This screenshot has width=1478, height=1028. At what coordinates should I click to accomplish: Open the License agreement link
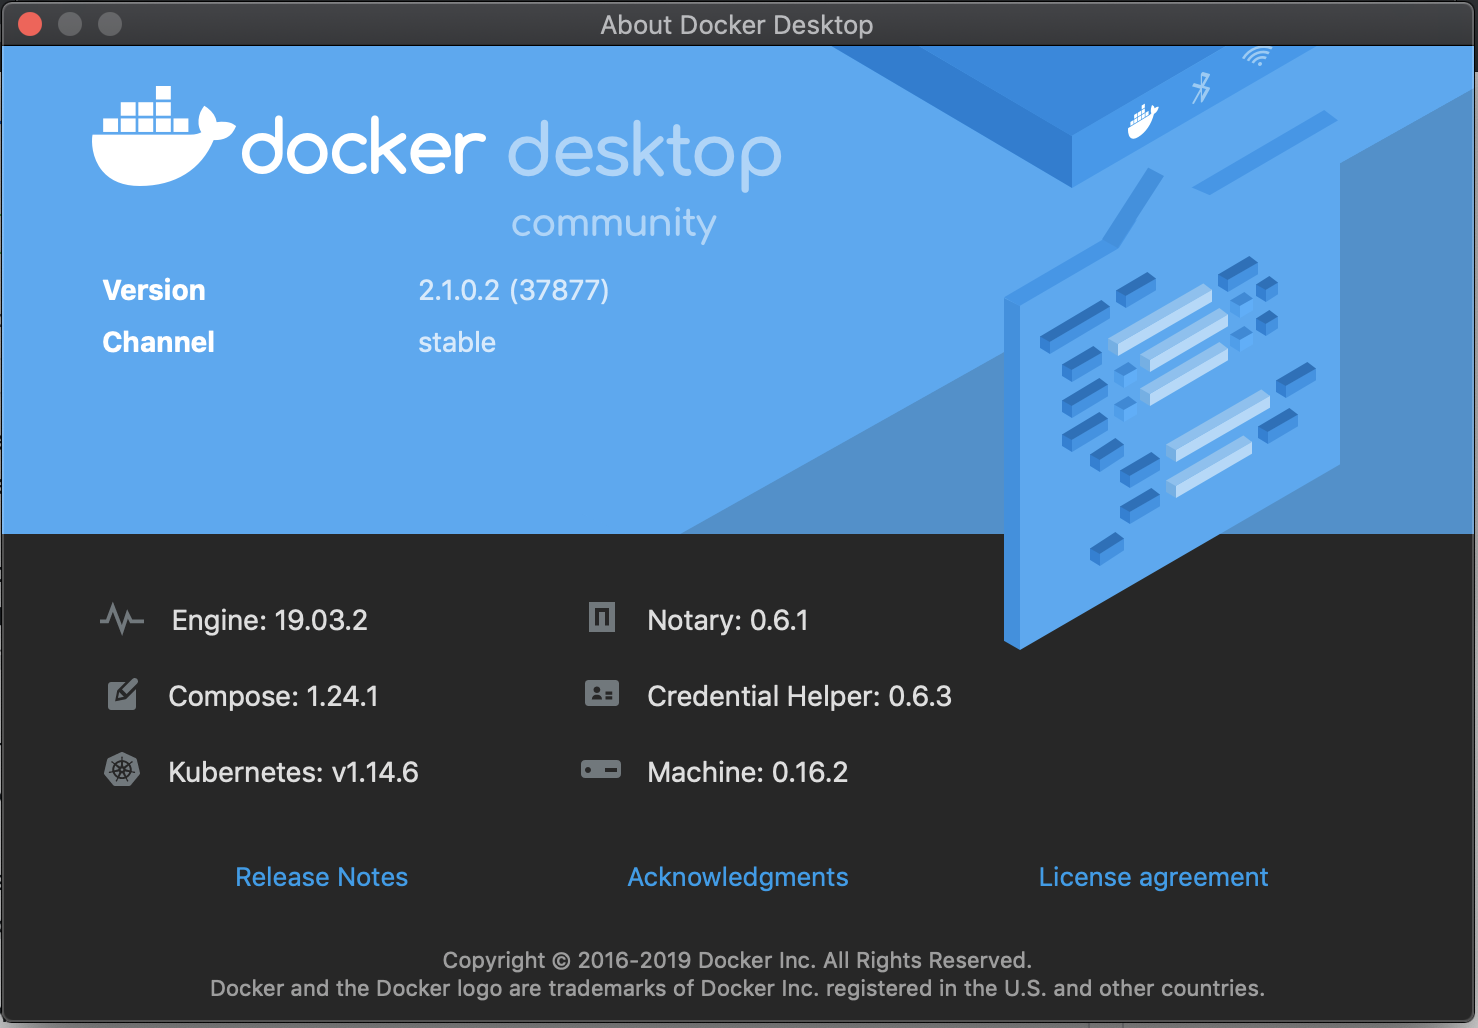[1152, 877]
